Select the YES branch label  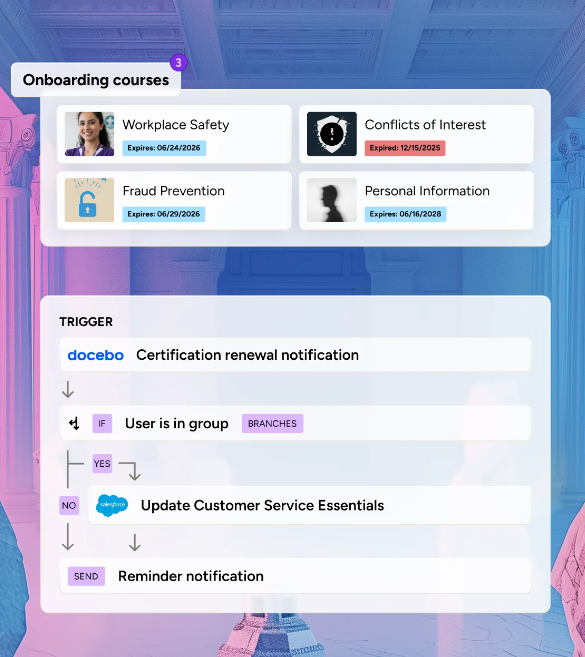tap(102, 463)
